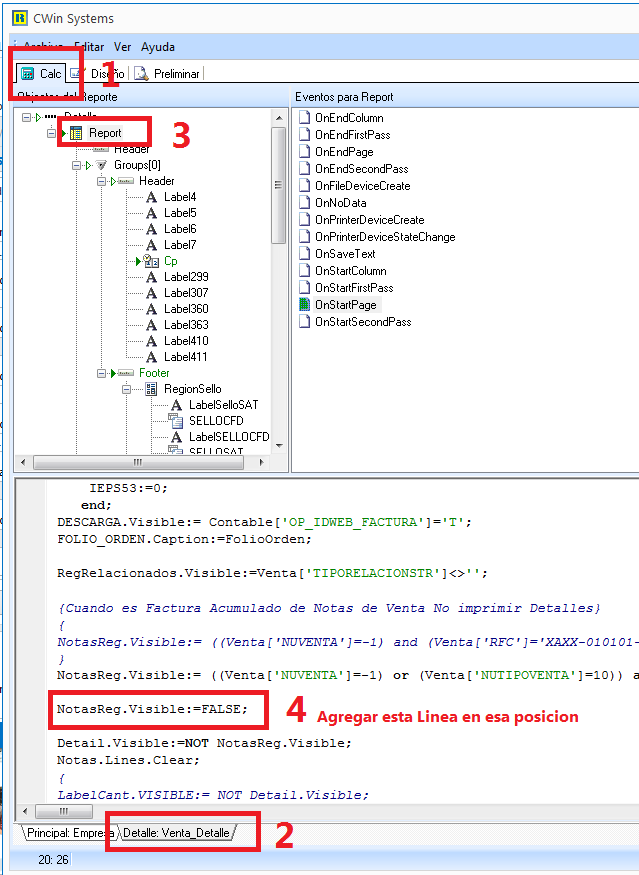
Task: Click the Report node icon
Action: (76, 133)
